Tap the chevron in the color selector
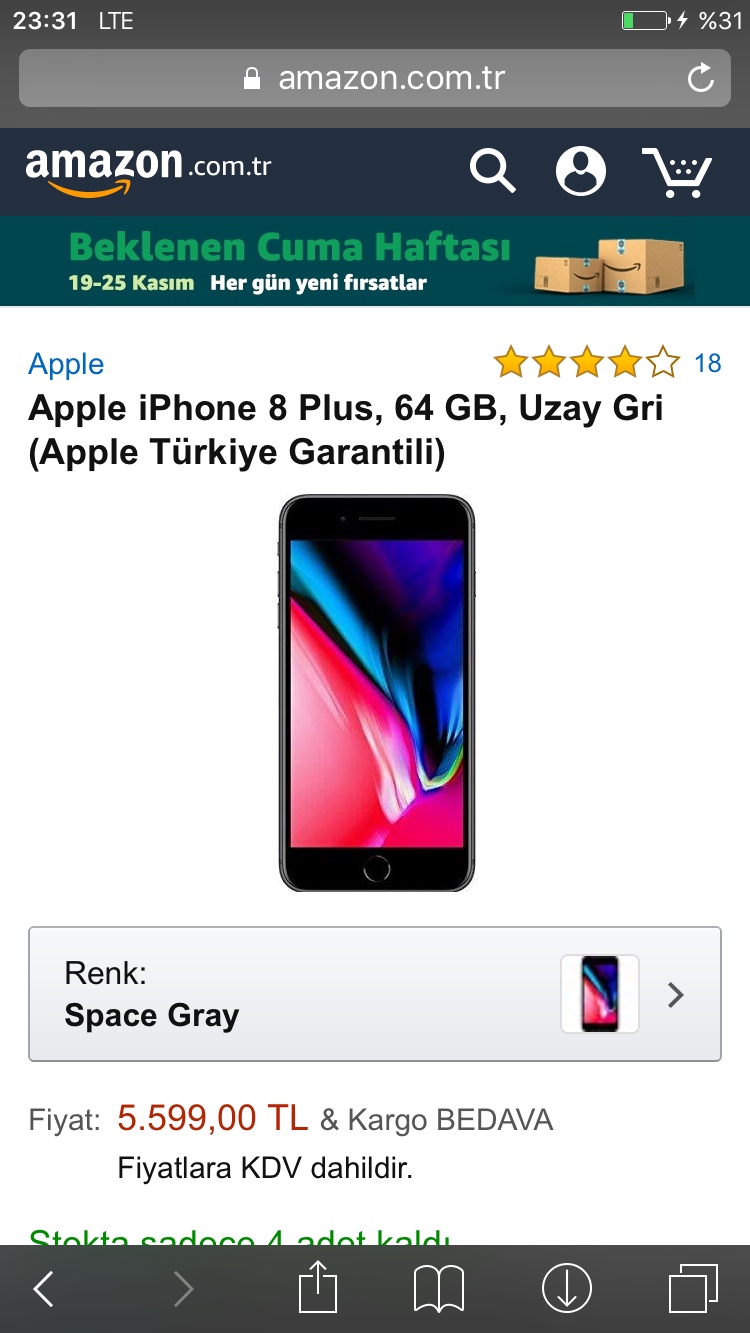Image resolution: width=750 pixels, height=1333 pixels. [676, 994]
